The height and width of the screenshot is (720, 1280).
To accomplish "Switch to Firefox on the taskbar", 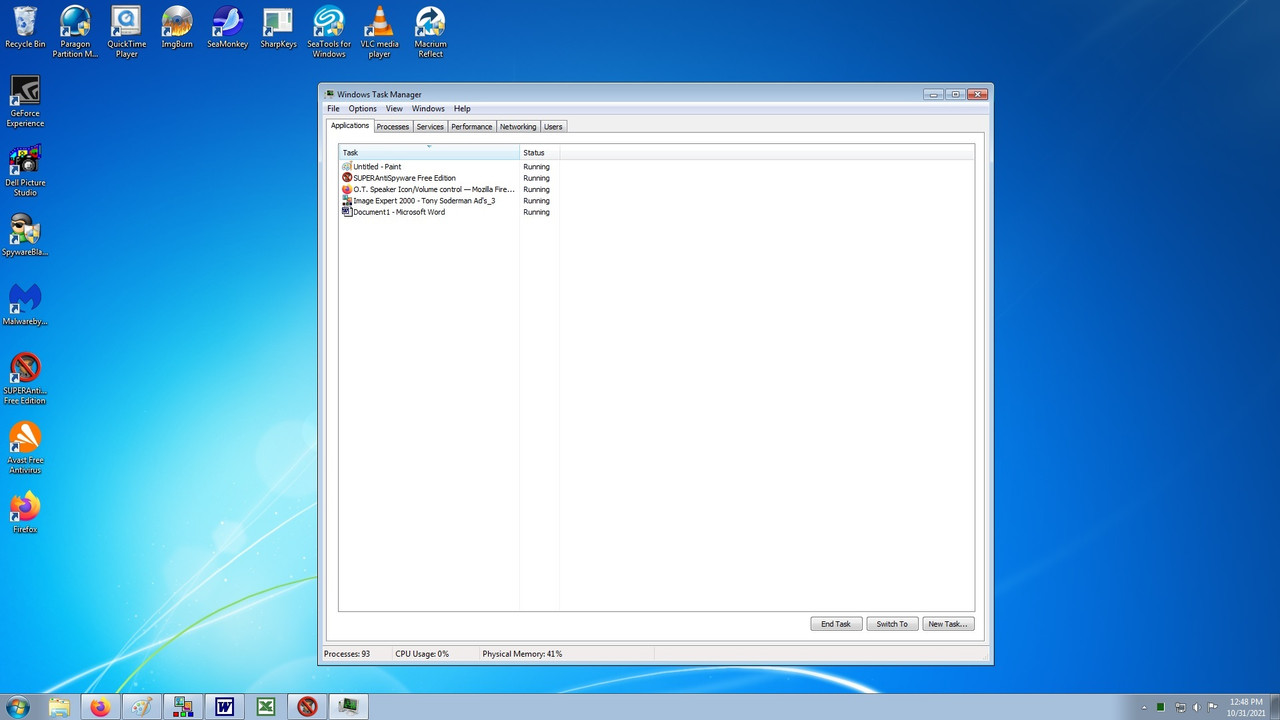I will click(100, 707).
